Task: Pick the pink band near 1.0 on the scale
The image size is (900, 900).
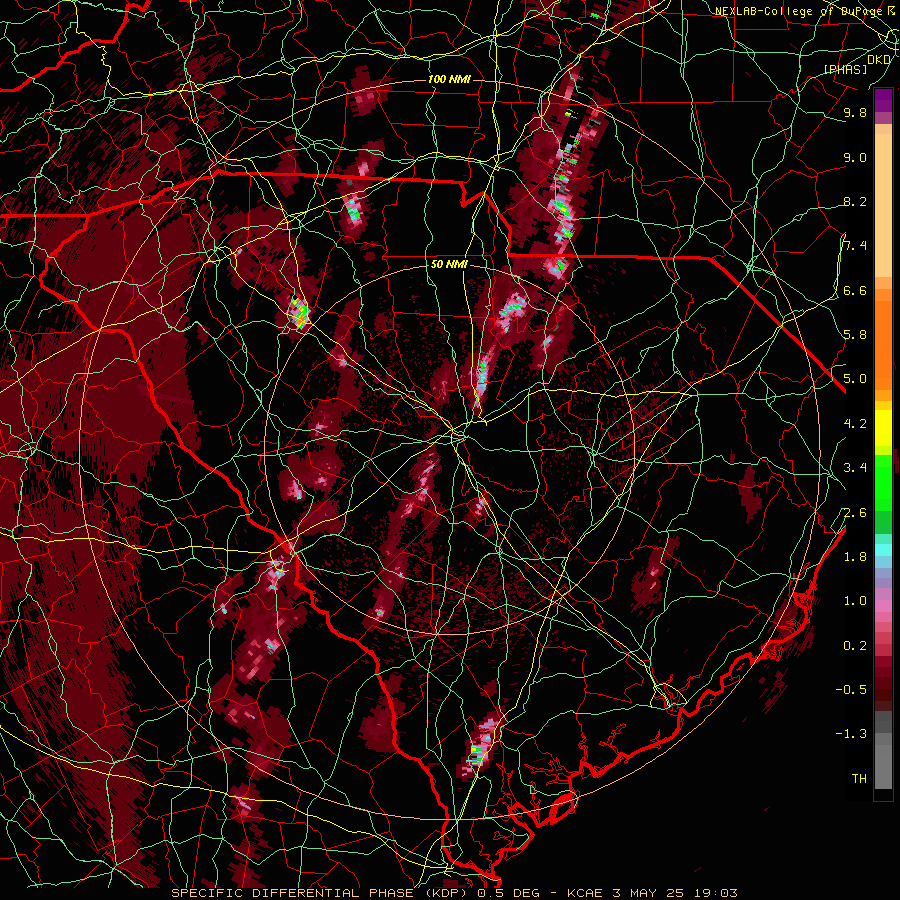Action: [883, 606]
